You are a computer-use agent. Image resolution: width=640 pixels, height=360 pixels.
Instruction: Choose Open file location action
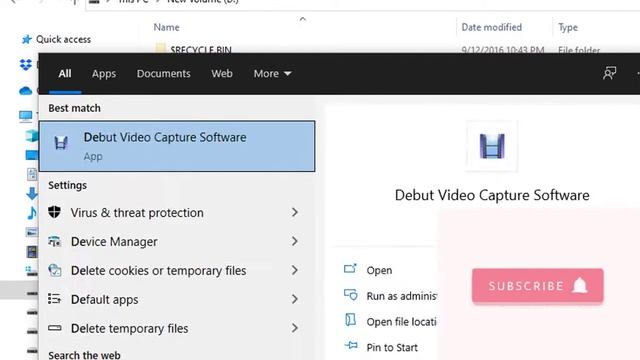[x=402, y=322]
